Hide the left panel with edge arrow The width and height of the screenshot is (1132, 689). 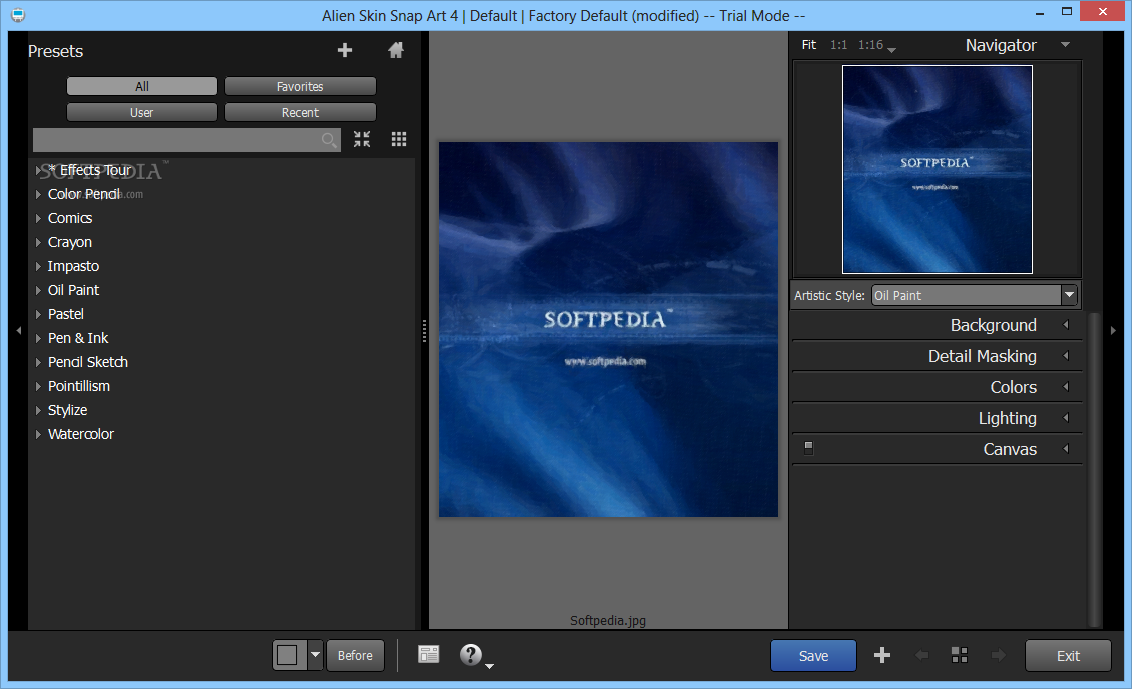(x=19, y=331)
